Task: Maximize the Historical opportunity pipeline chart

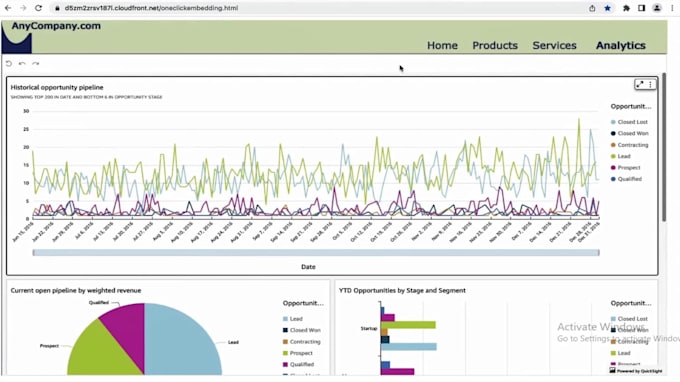Action: pos(640,85)
